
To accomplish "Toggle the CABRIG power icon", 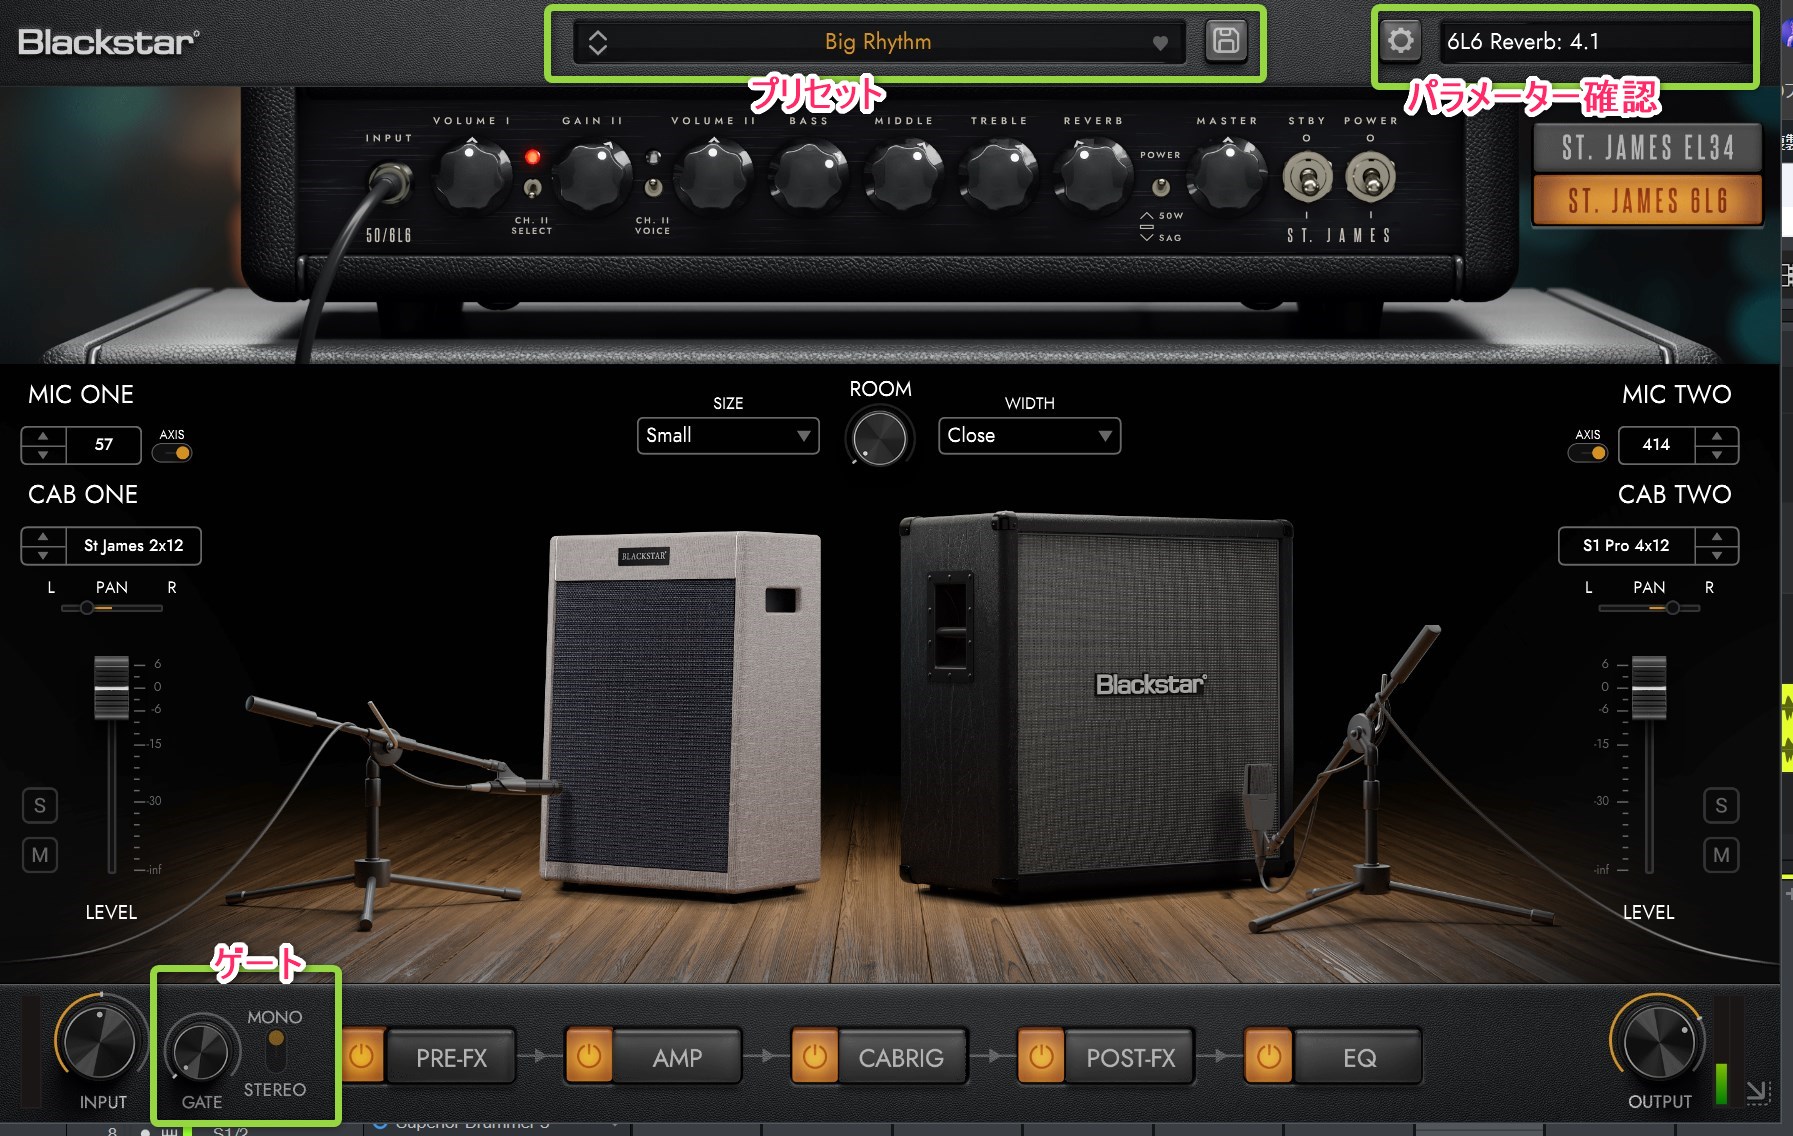I will (815, 1057).
